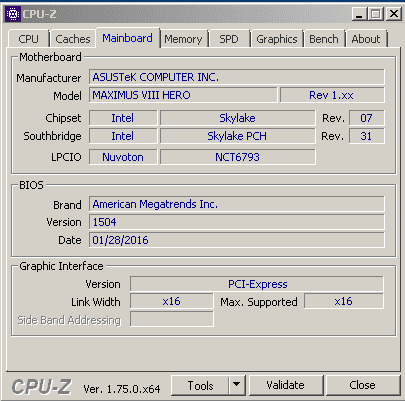Screen dimensions: 405x401
Task: Open the SPD tab
Action: pos(229,39)
